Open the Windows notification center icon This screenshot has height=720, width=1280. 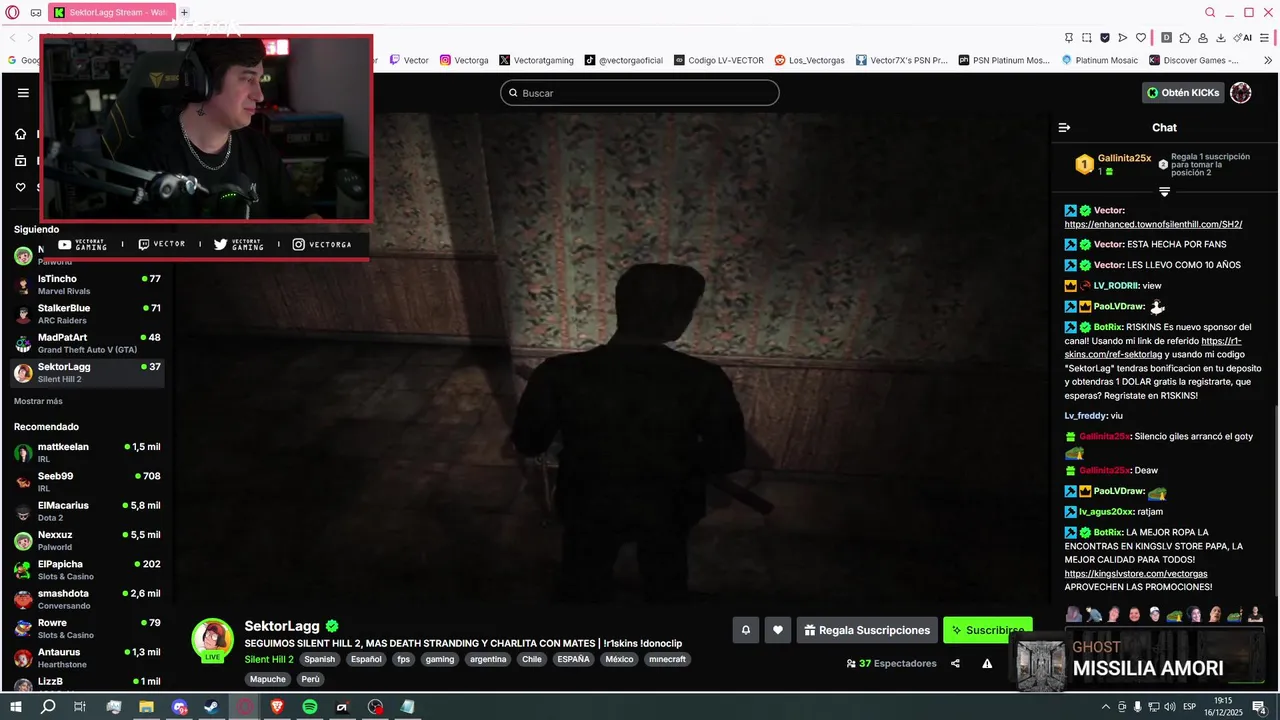coord(1259,707)
